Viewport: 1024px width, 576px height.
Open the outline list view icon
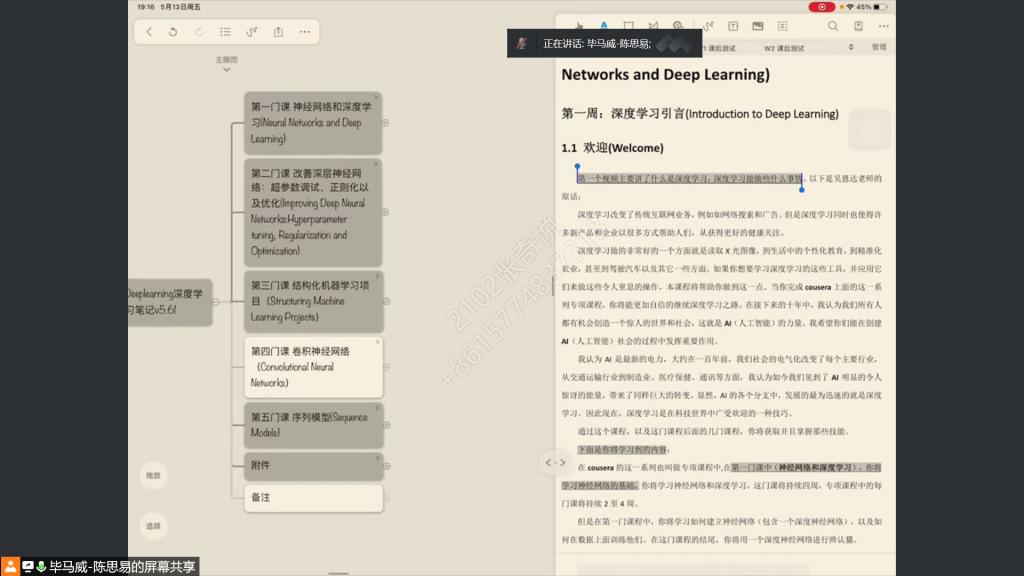tap(225, 32)
